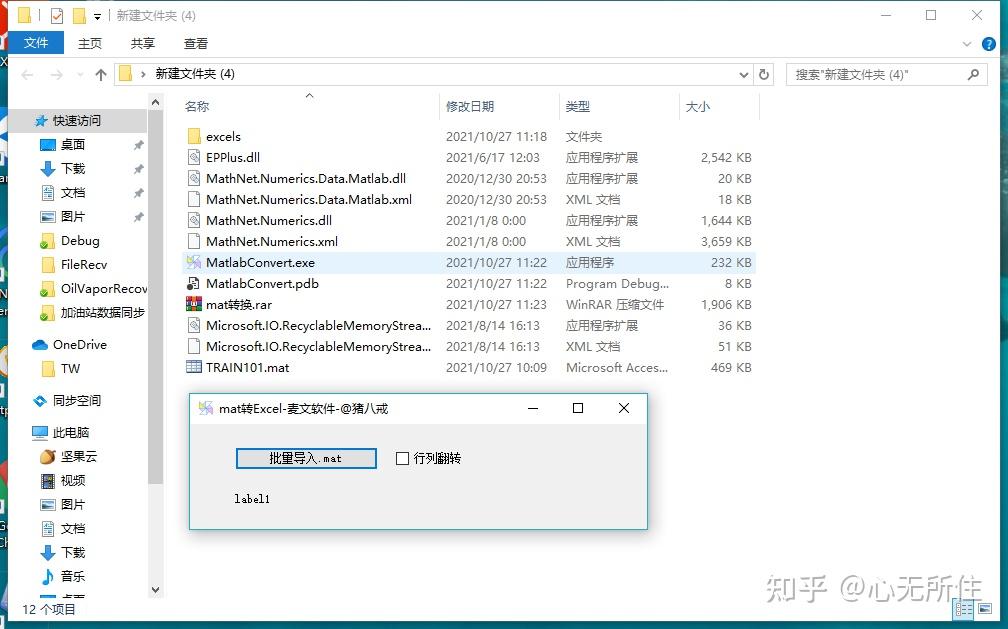Screen dimensions: 1008x629
Task: Open MatlabConvert.exe via its application icon
Action: (196, 262)
